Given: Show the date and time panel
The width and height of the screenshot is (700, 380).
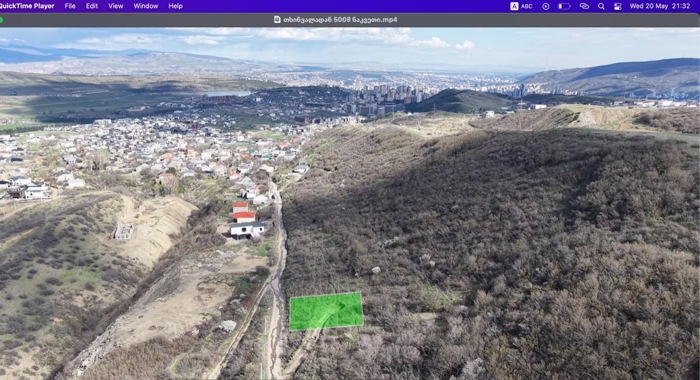Looking at the screenshot, I should 660,6.
